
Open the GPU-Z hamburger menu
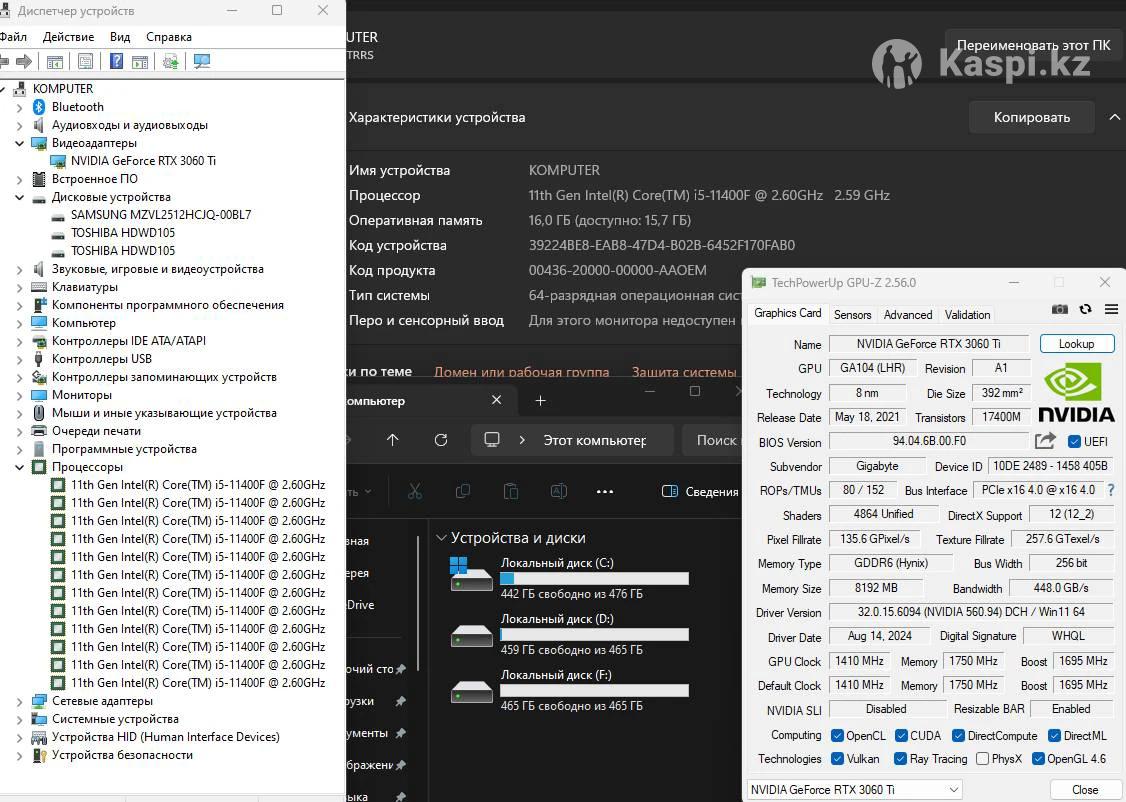1111,310
